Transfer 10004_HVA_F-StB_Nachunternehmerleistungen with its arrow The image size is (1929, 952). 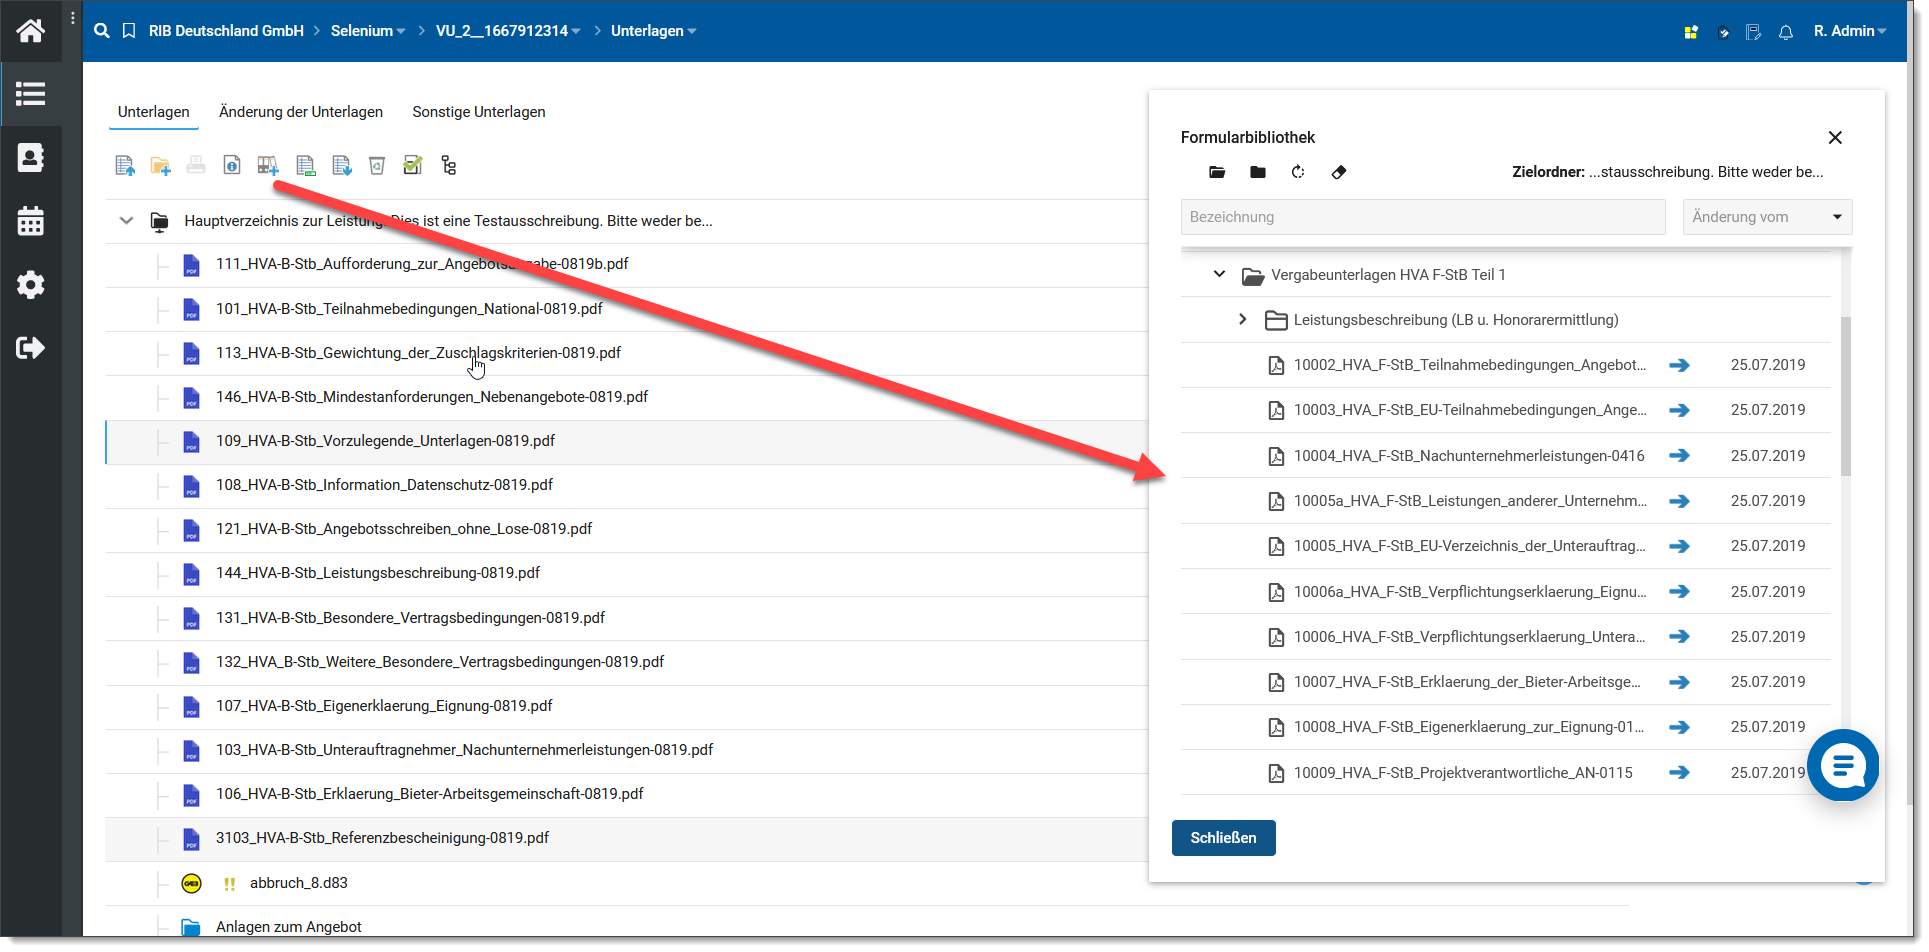1680,456
